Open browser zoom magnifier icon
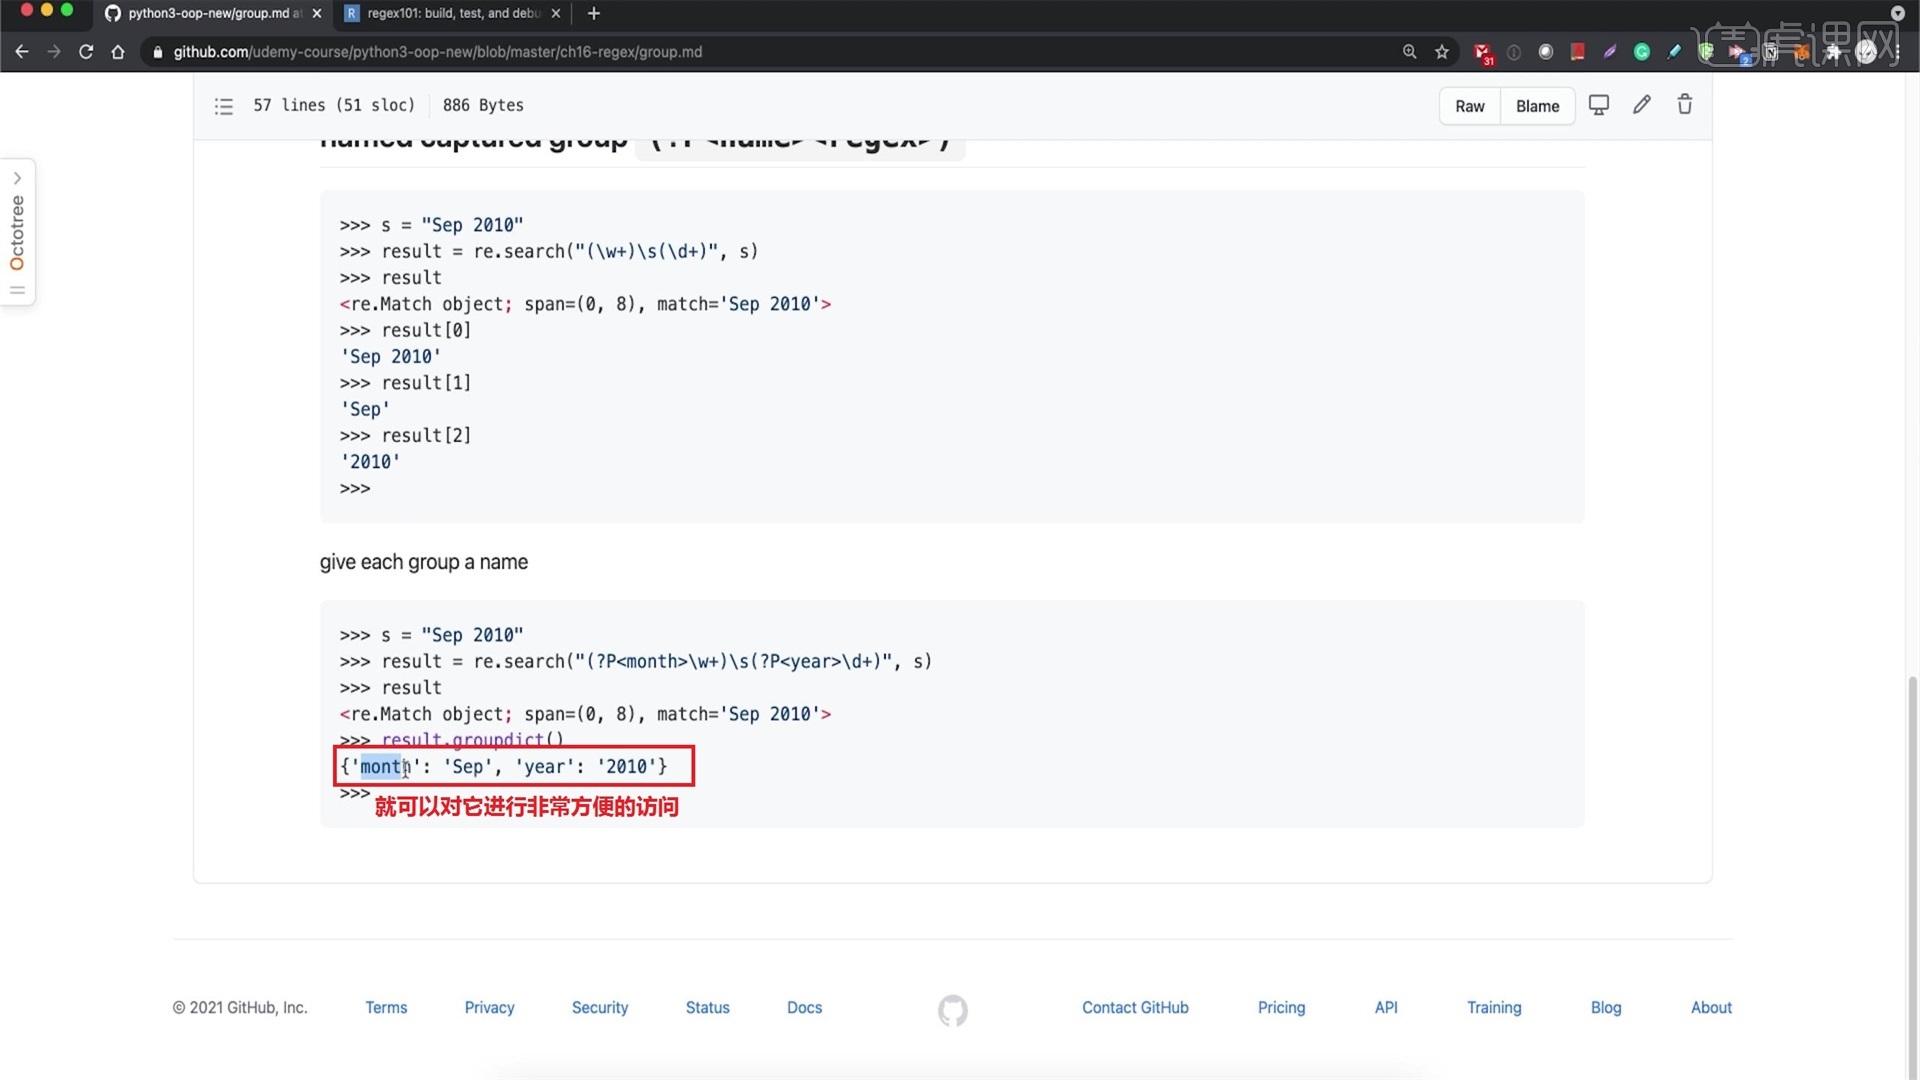Image resolution: width=1920 pixels, height=1080 pixels. point(1410,52)
